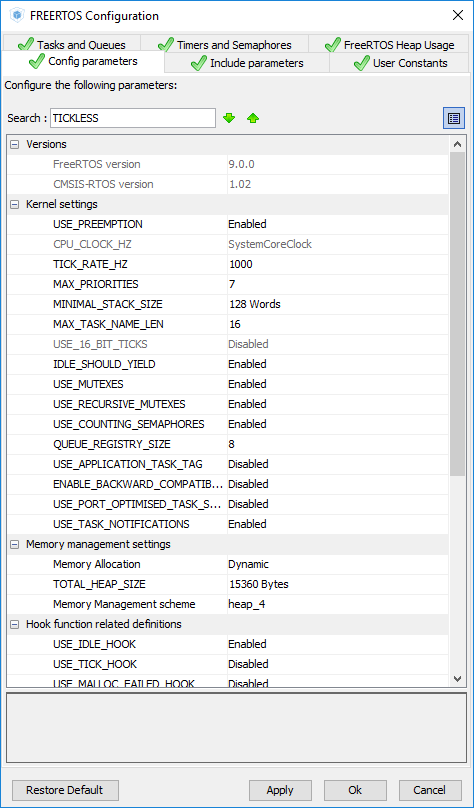Apply the configuration changes
This screenshot has height=808, width=474.
pos(280,790)
